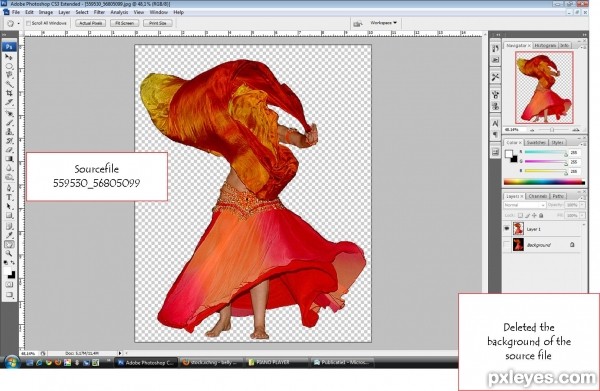Select the Healing Brush tool
The image size is (600, 391).
pyautogui.click(x=9, y=114)
